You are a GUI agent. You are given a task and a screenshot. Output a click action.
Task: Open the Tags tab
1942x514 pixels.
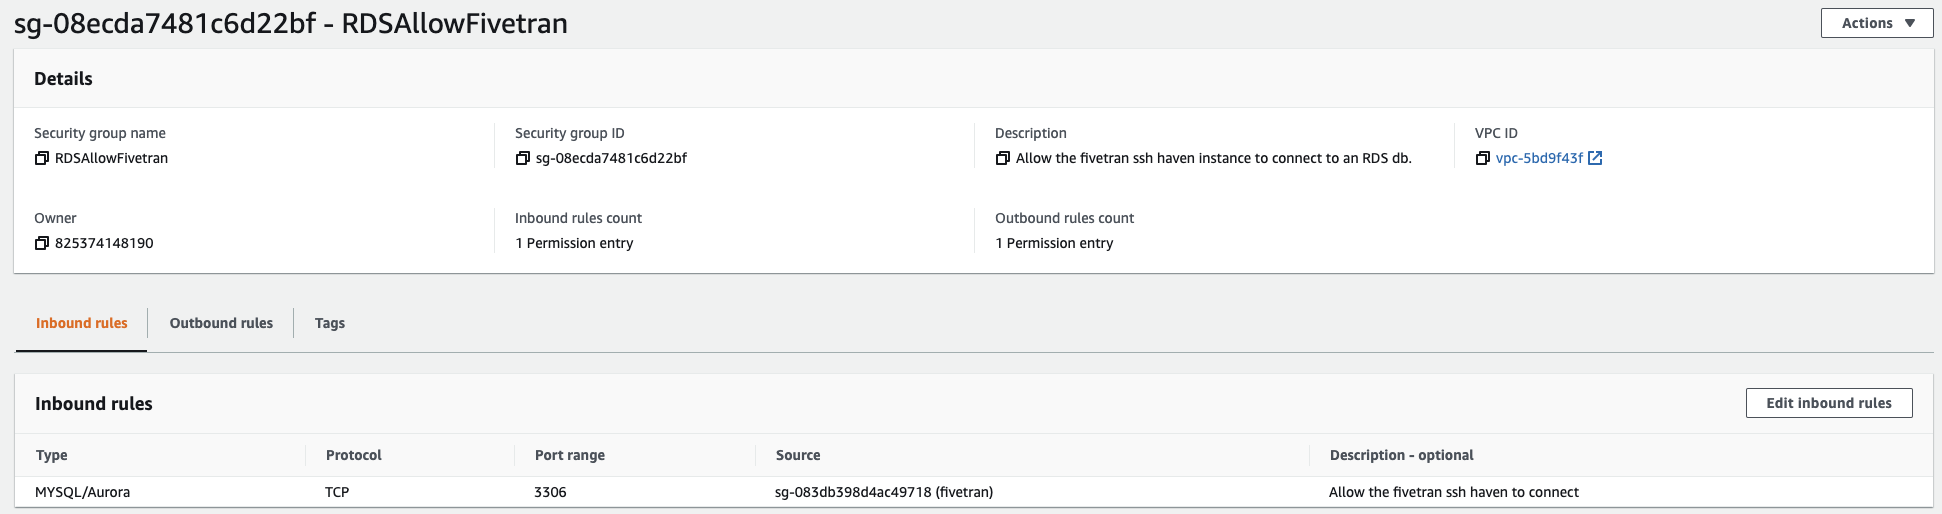pos(330,323)
